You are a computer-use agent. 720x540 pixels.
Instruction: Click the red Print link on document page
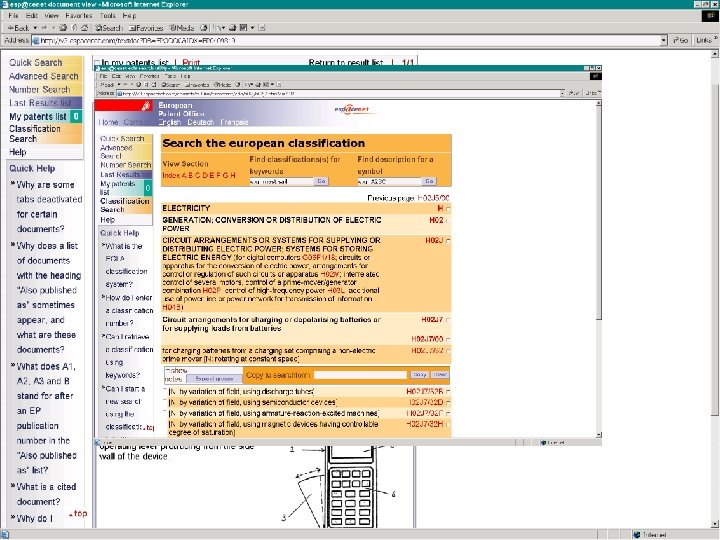pyautogui.click(x=191, y=62)
